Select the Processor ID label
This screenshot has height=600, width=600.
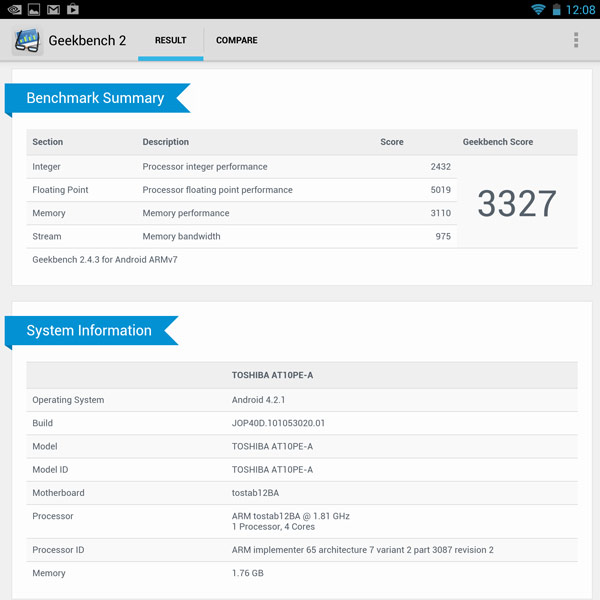[x=58, y=550]
